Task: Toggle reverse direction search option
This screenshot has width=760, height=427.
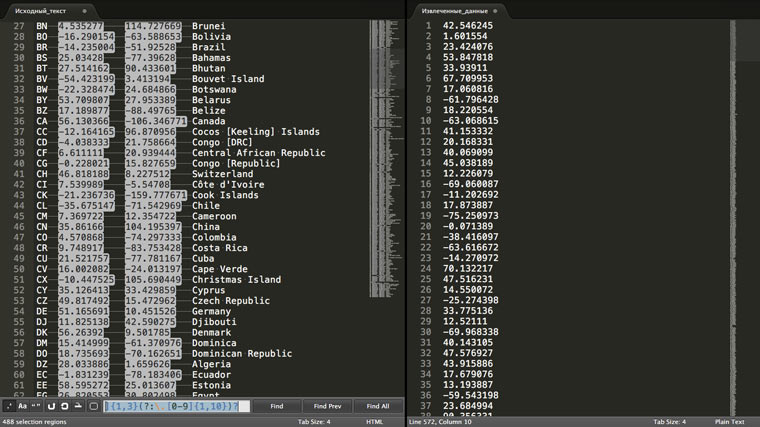Action: coord(51,406)
